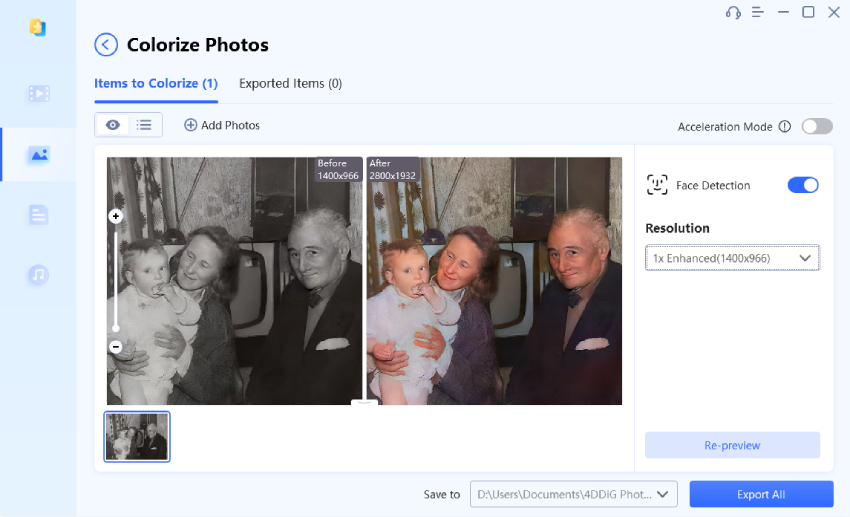Enable the Acceleration Mode switch

(816, 126)
